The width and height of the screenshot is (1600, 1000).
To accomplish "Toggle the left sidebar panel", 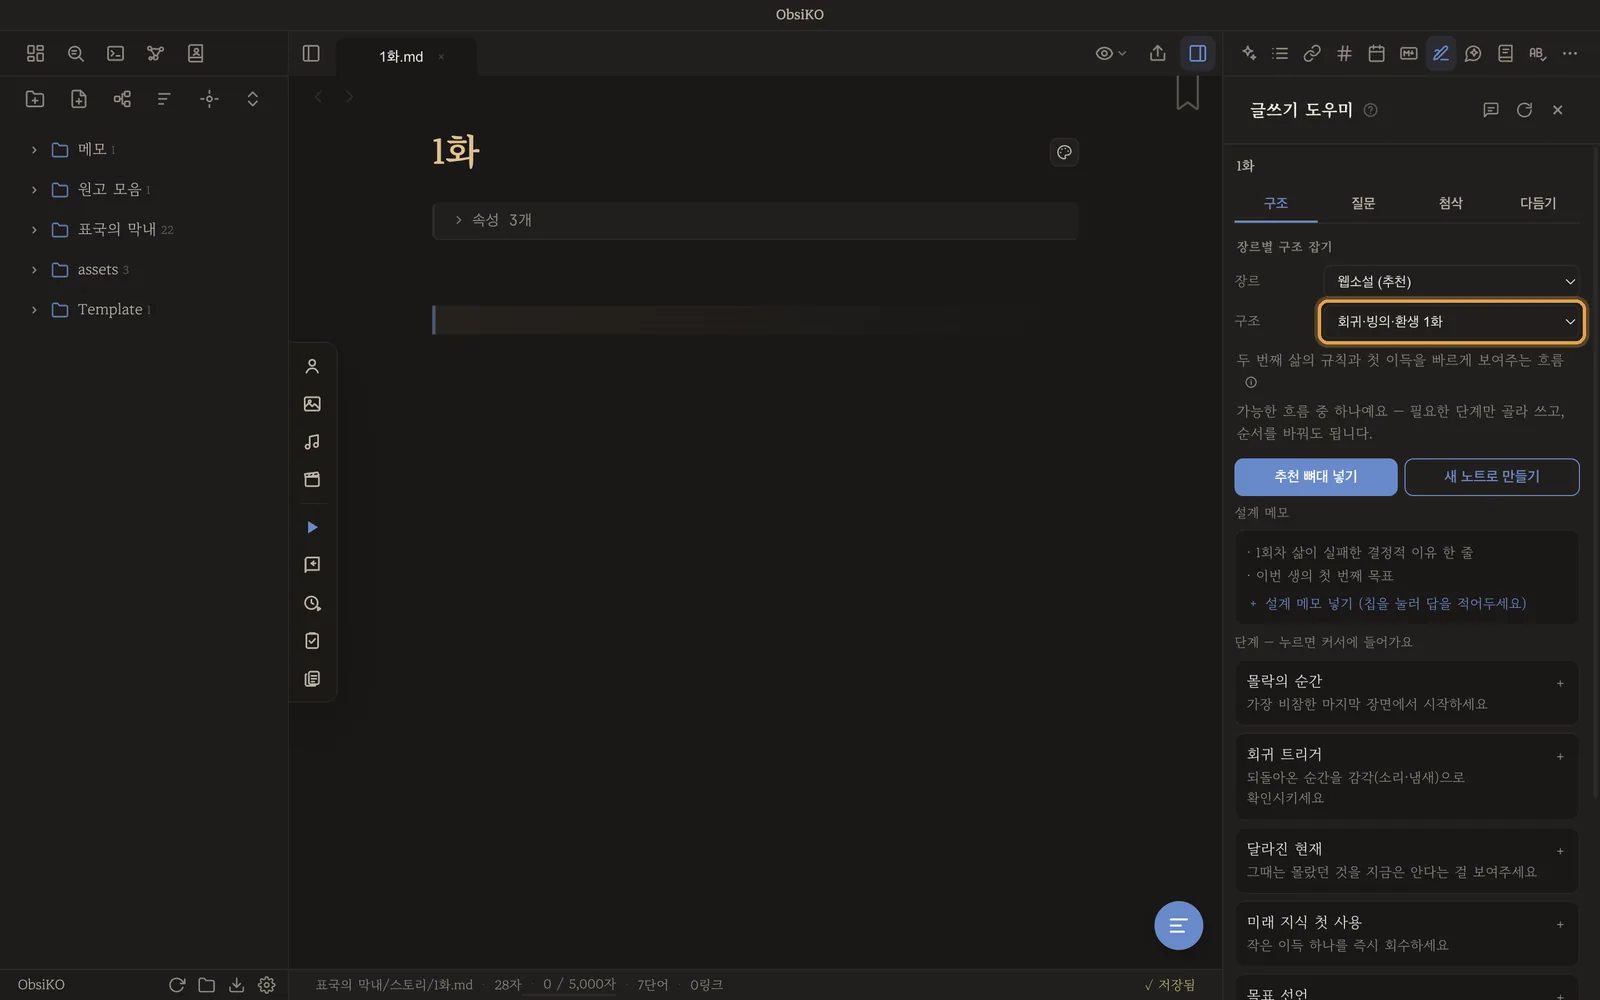I will (x=311, y=53).
